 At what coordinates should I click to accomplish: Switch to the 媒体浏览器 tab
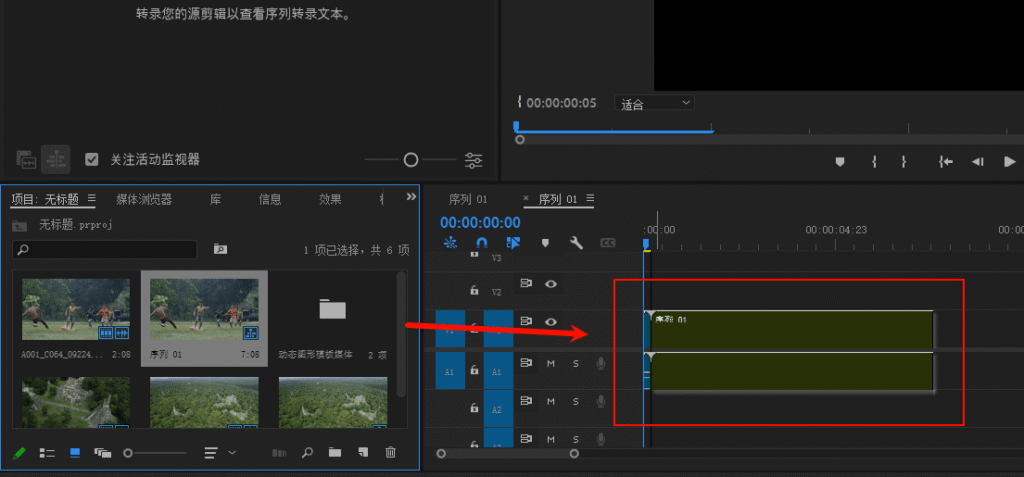point(144,199)
